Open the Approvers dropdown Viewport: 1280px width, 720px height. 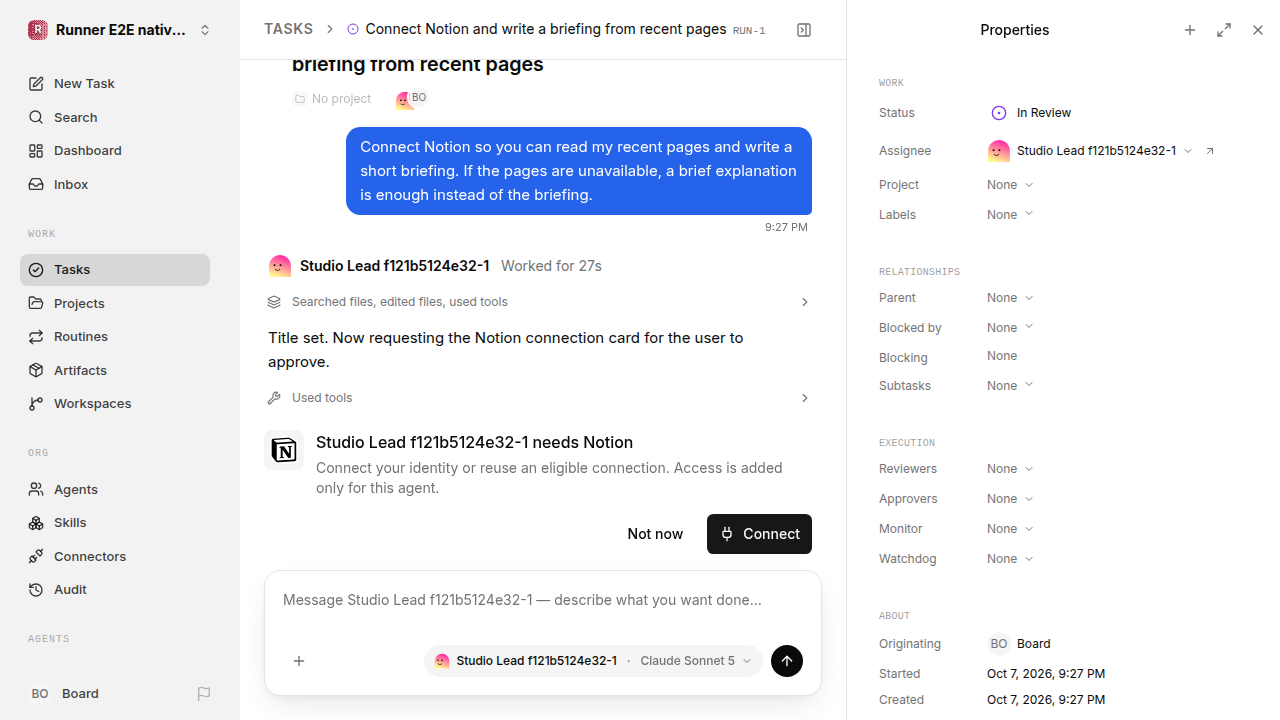1010,499
